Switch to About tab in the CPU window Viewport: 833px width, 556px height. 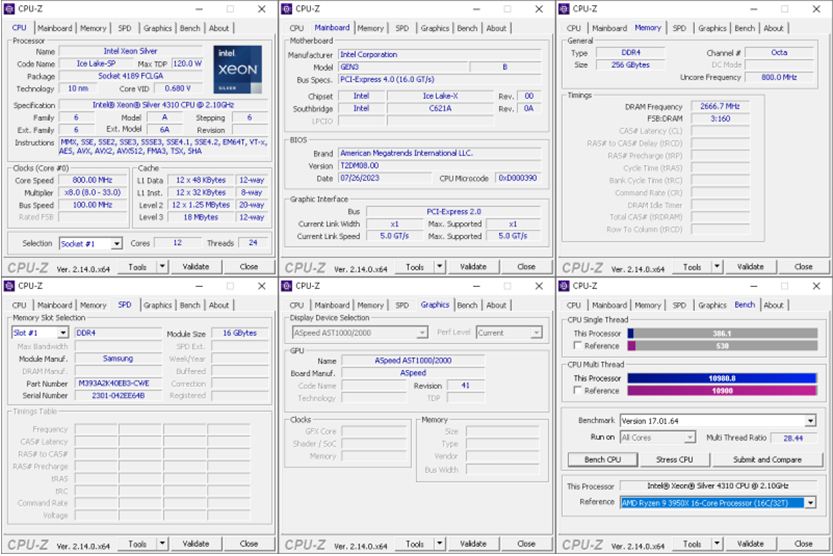(218, 28)
